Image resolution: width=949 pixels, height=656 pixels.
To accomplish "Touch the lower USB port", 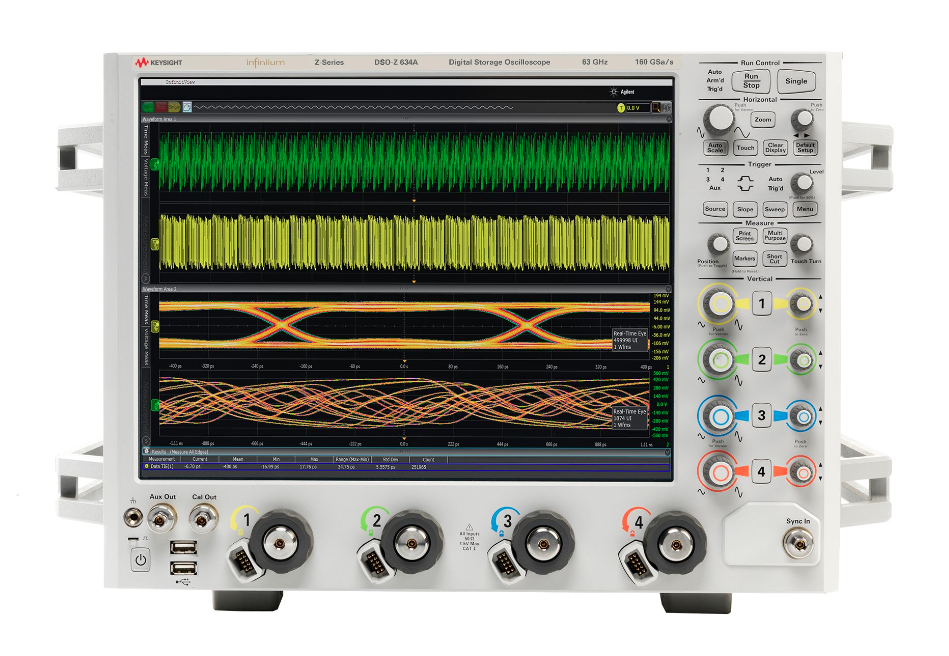I will click(x=183, y=568).
